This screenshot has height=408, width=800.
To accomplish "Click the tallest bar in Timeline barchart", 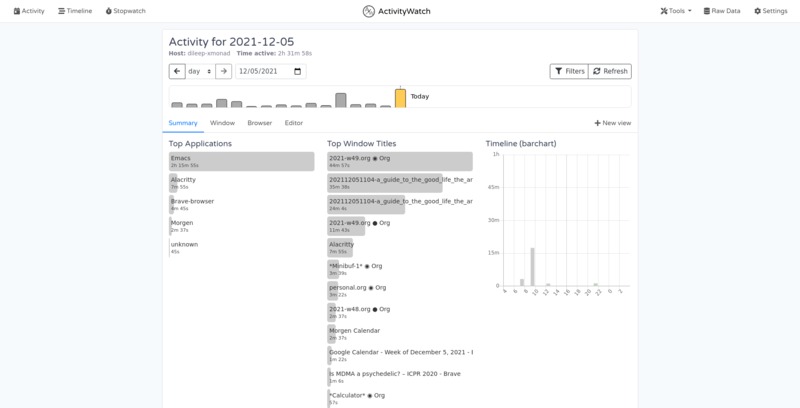I will tap(533, 267).
